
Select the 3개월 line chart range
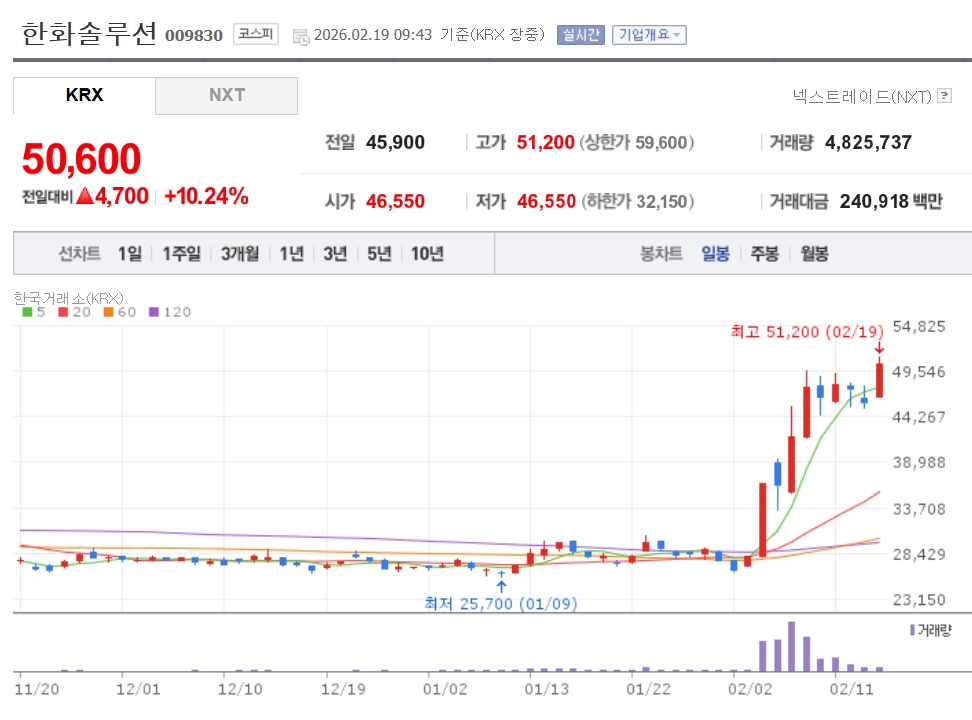pyautogui.click(x=240, y=254)
